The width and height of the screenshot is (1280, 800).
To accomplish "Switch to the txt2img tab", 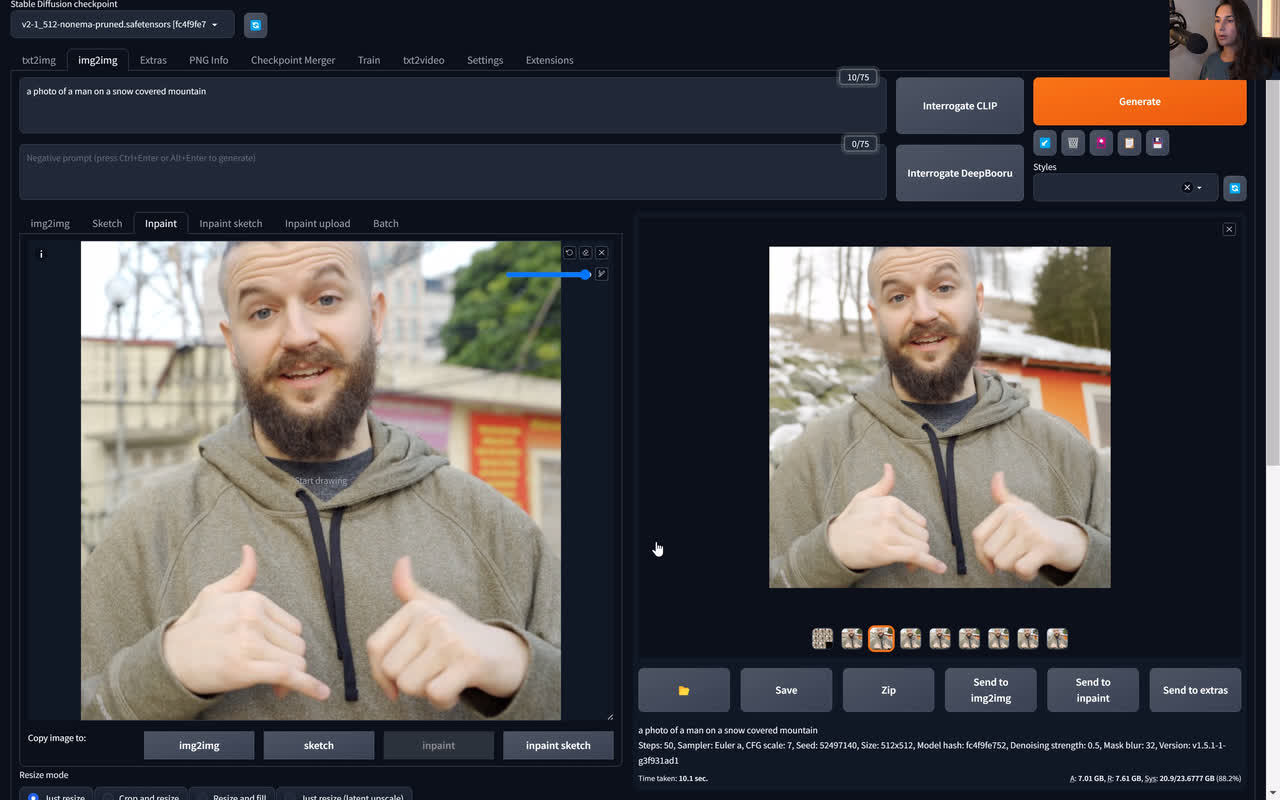I will [x=39, y=60].
